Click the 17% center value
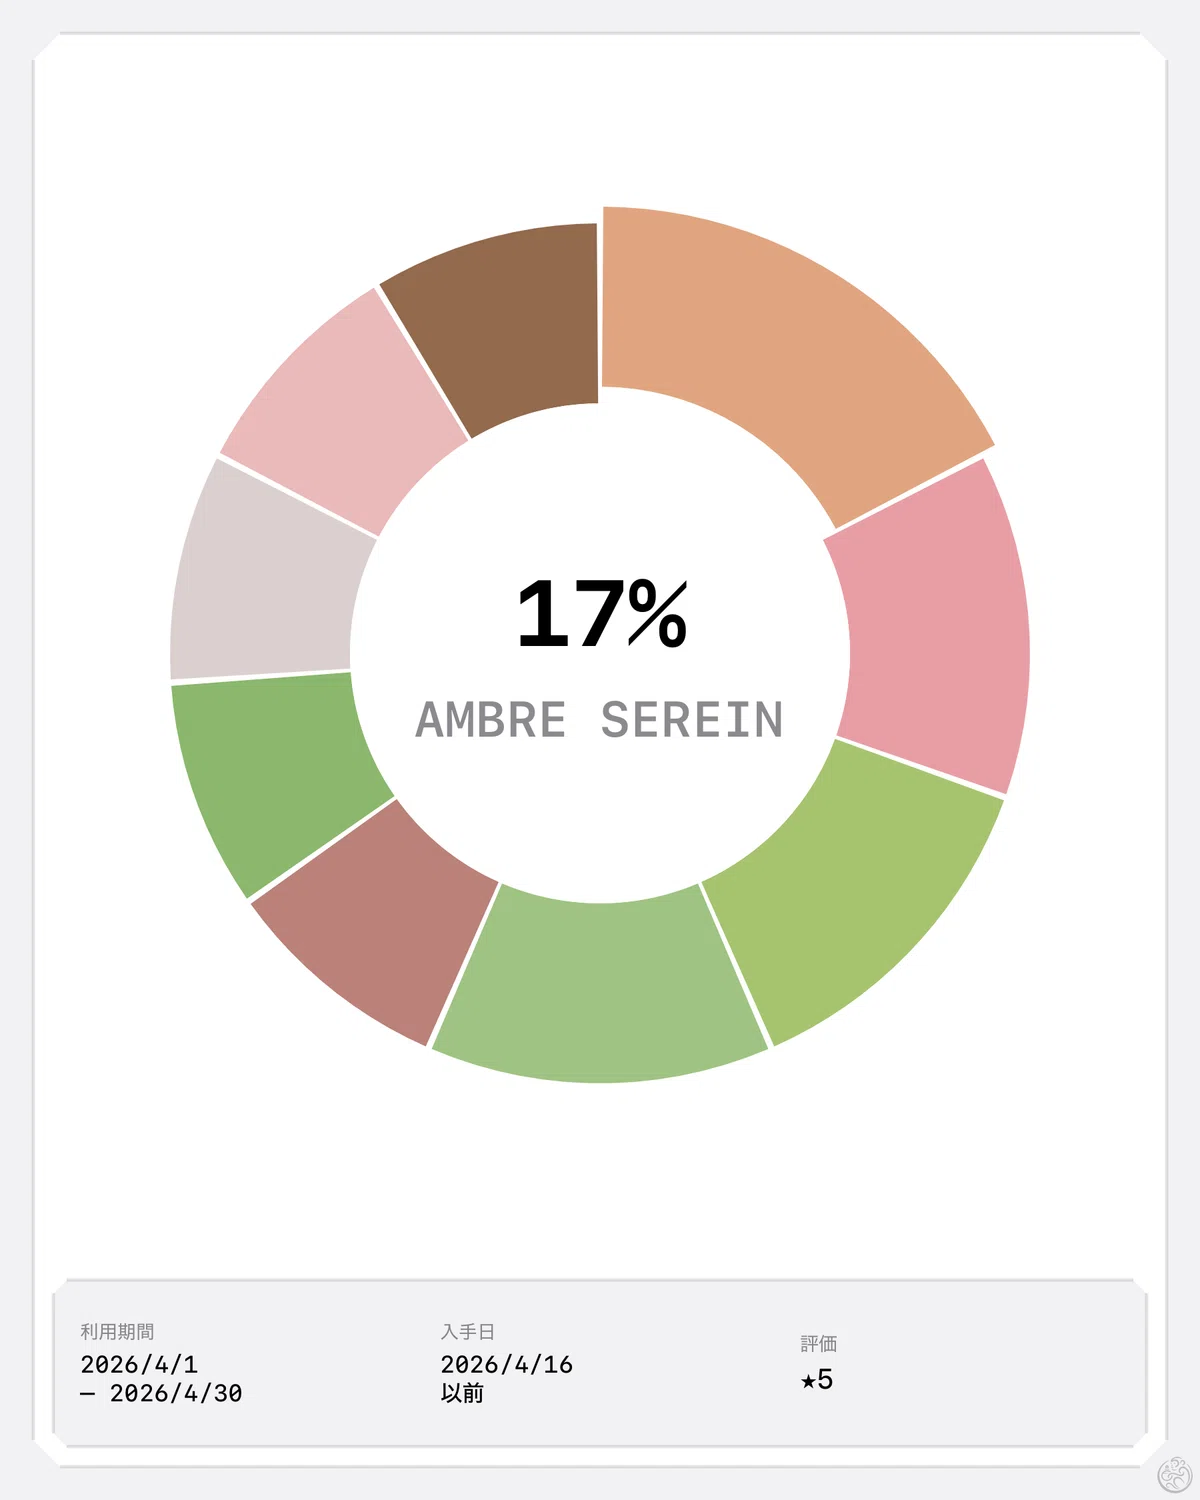 602,613
